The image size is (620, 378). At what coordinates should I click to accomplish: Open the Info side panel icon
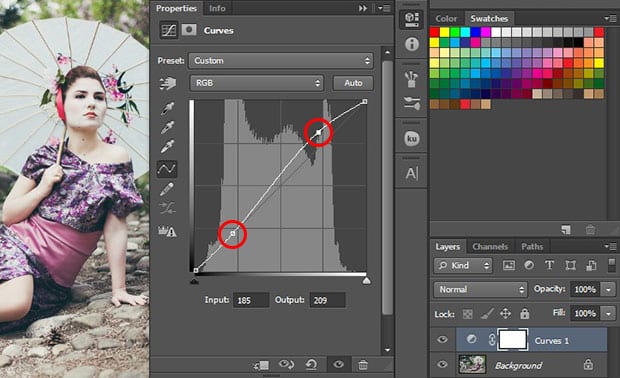coord(412,44)
